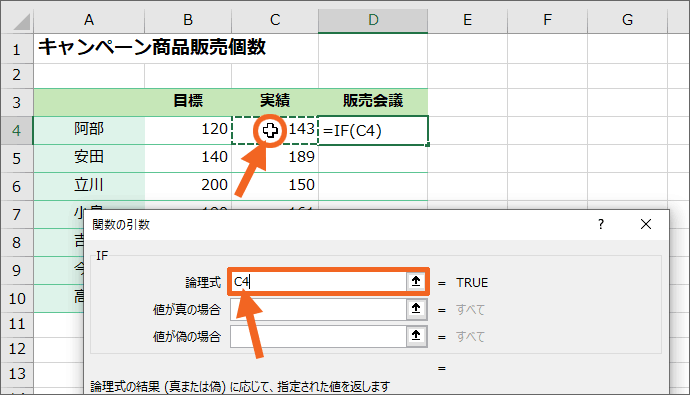Select row 6 header
Image resolution: width=690 pixels, height=395 pixels.
[17, 187]
